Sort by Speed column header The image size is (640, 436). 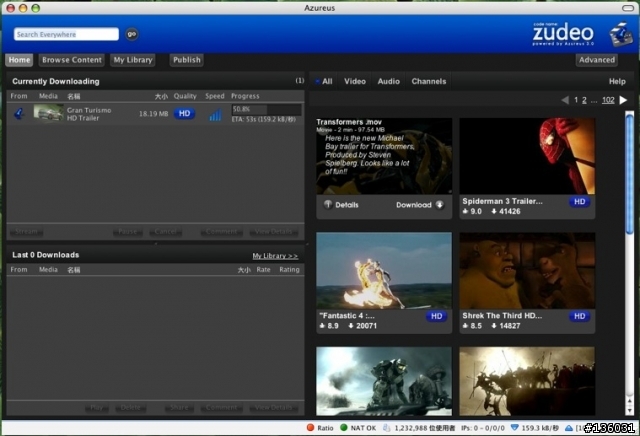(x=215, y=96)
